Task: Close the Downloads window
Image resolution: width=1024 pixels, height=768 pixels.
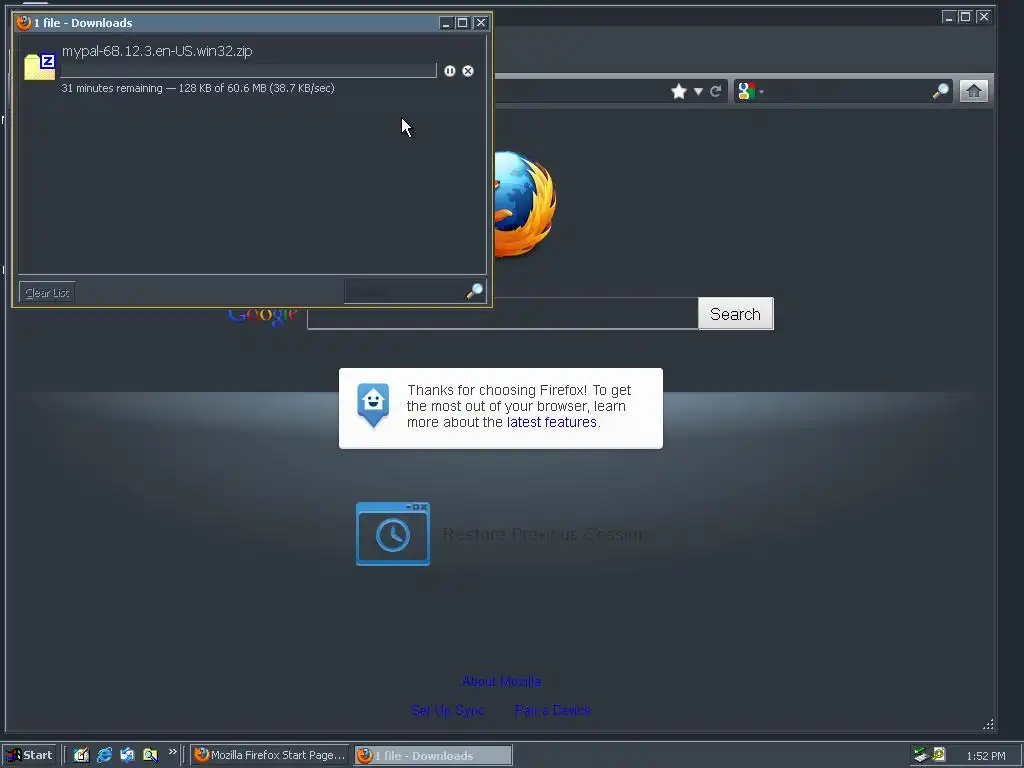Action: (481, 23)
